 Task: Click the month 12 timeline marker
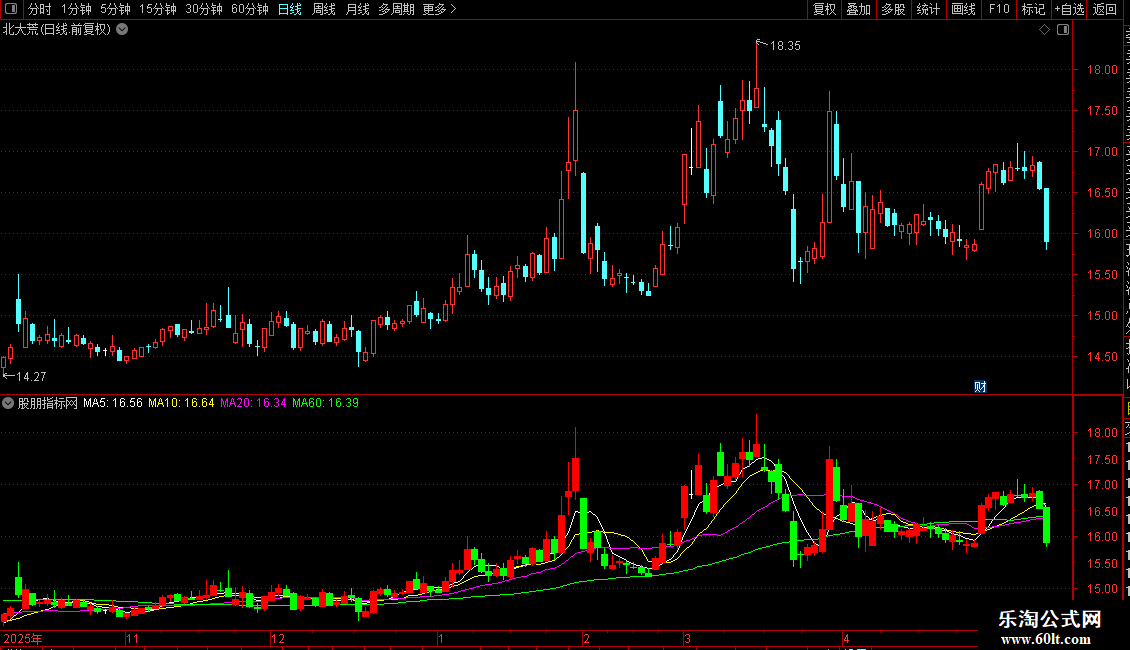pyautogui.click(x=277, y=638)
